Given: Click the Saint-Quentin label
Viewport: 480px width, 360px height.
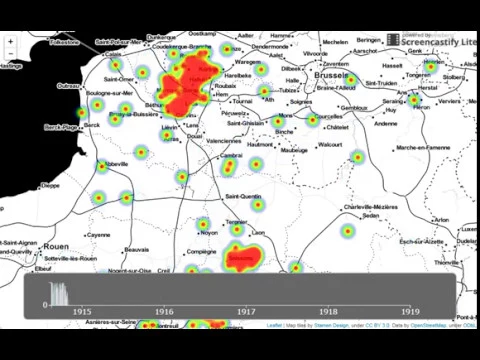Looking at the screenshot, I should click(243, 196).
